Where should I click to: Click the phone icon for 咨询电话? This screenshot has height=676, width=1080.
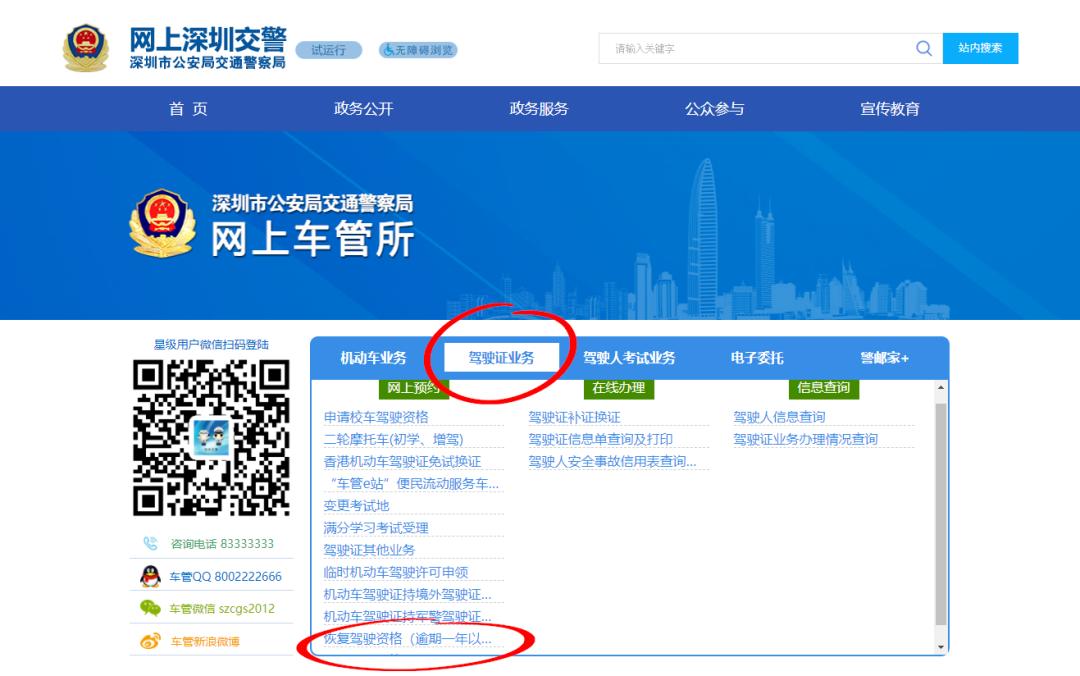click(150, 544)
